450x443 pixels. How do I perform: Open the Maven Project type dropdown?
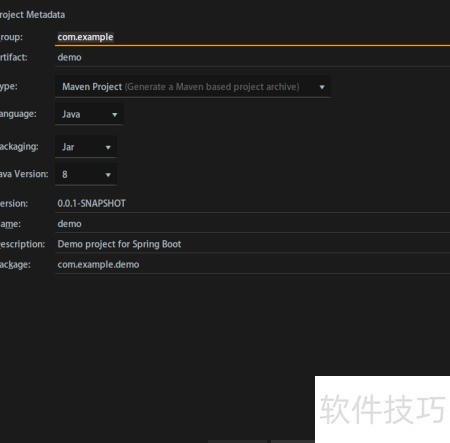click(193, 87)
